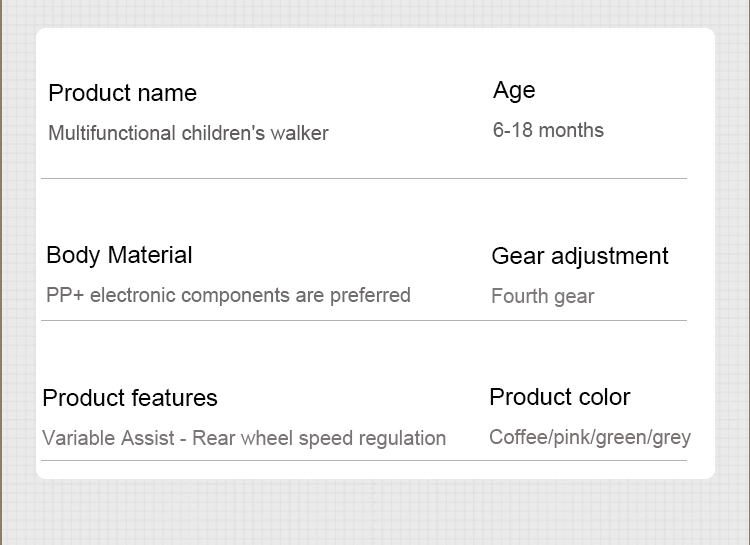Pick the word "pink" in color list

tap(569, 437)
